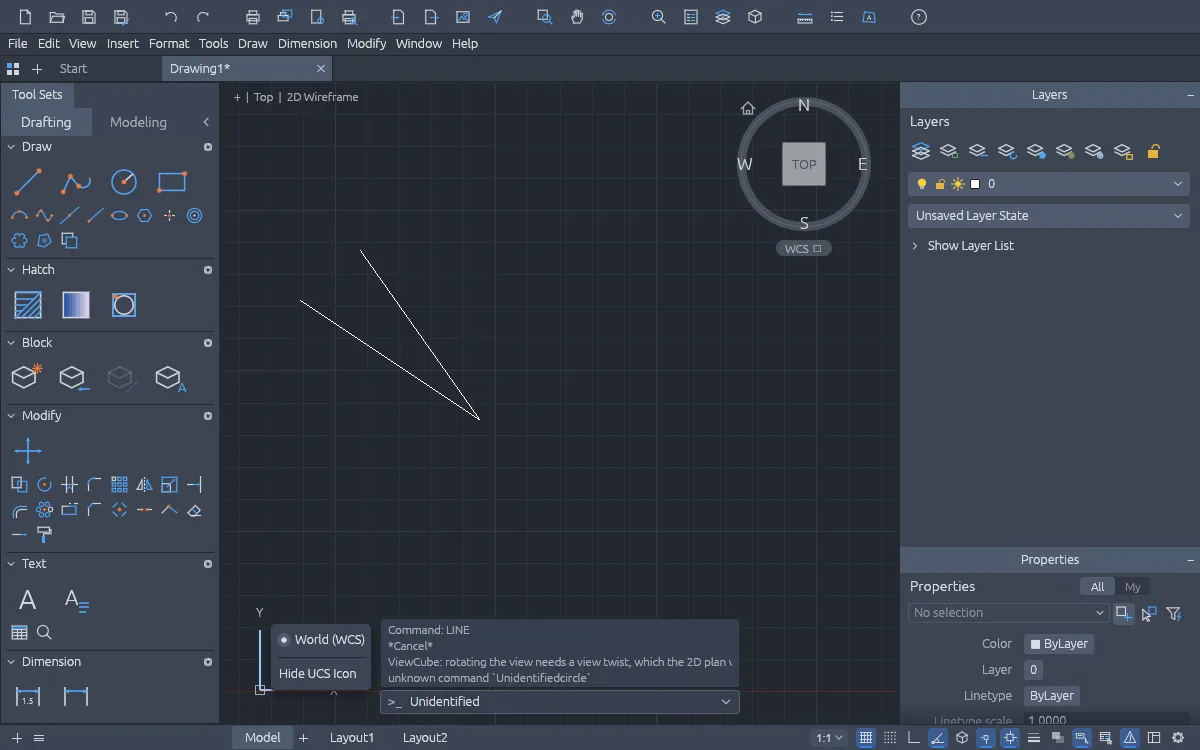Expand Show Layer List
This screenshot has width=1200, height=750.
click(x=962, y=246)
